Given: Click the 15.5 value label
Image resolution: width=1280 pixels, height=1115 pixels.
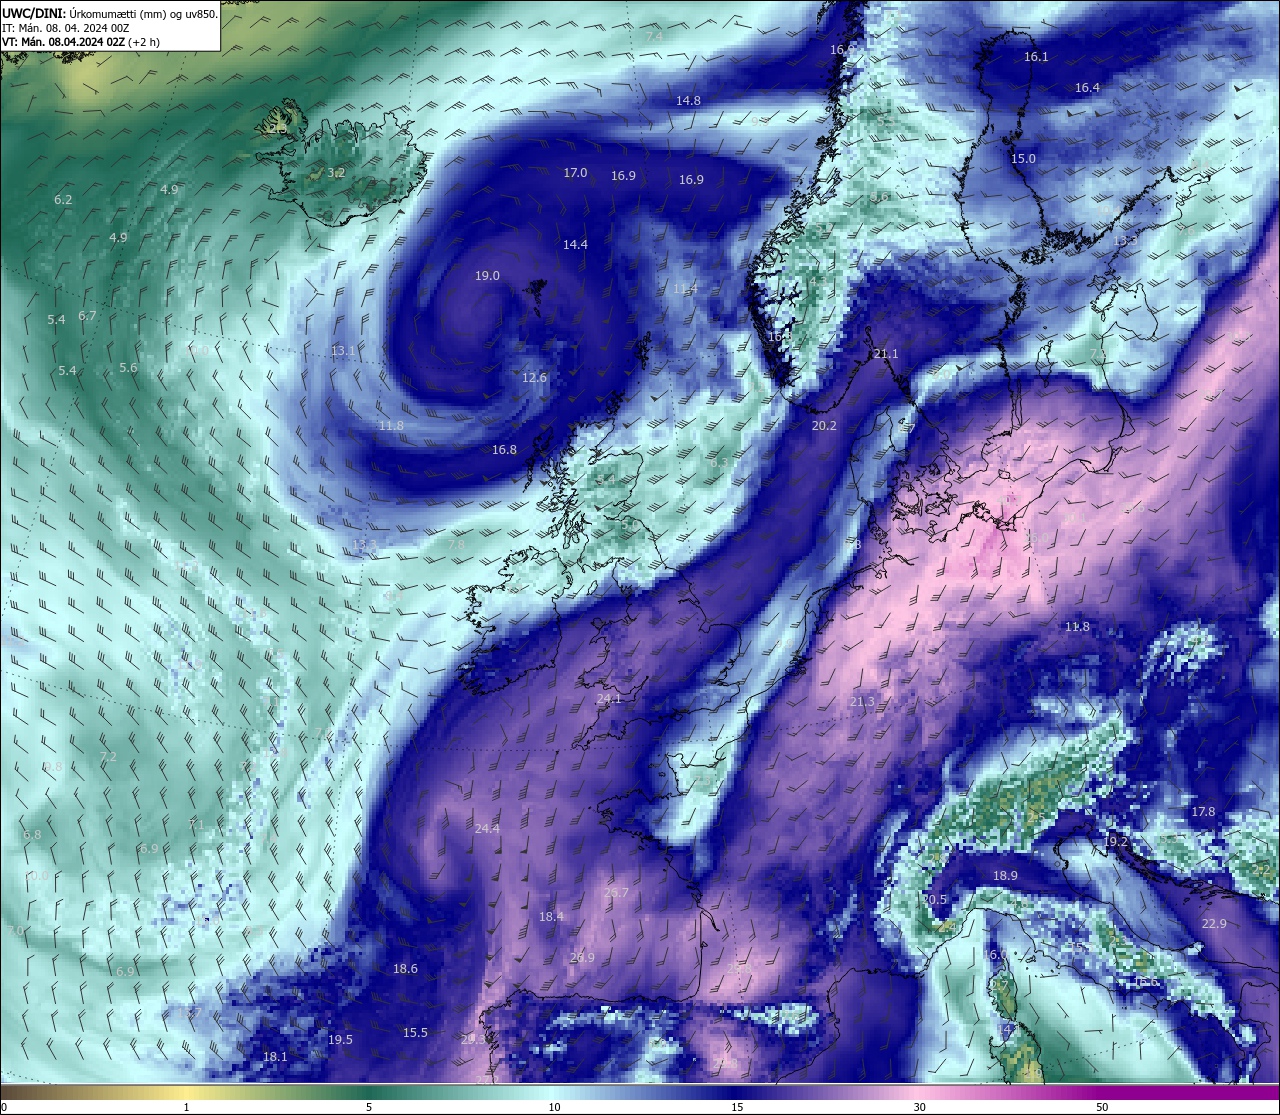Looking at the screenshot, I should pos(415,1033).
